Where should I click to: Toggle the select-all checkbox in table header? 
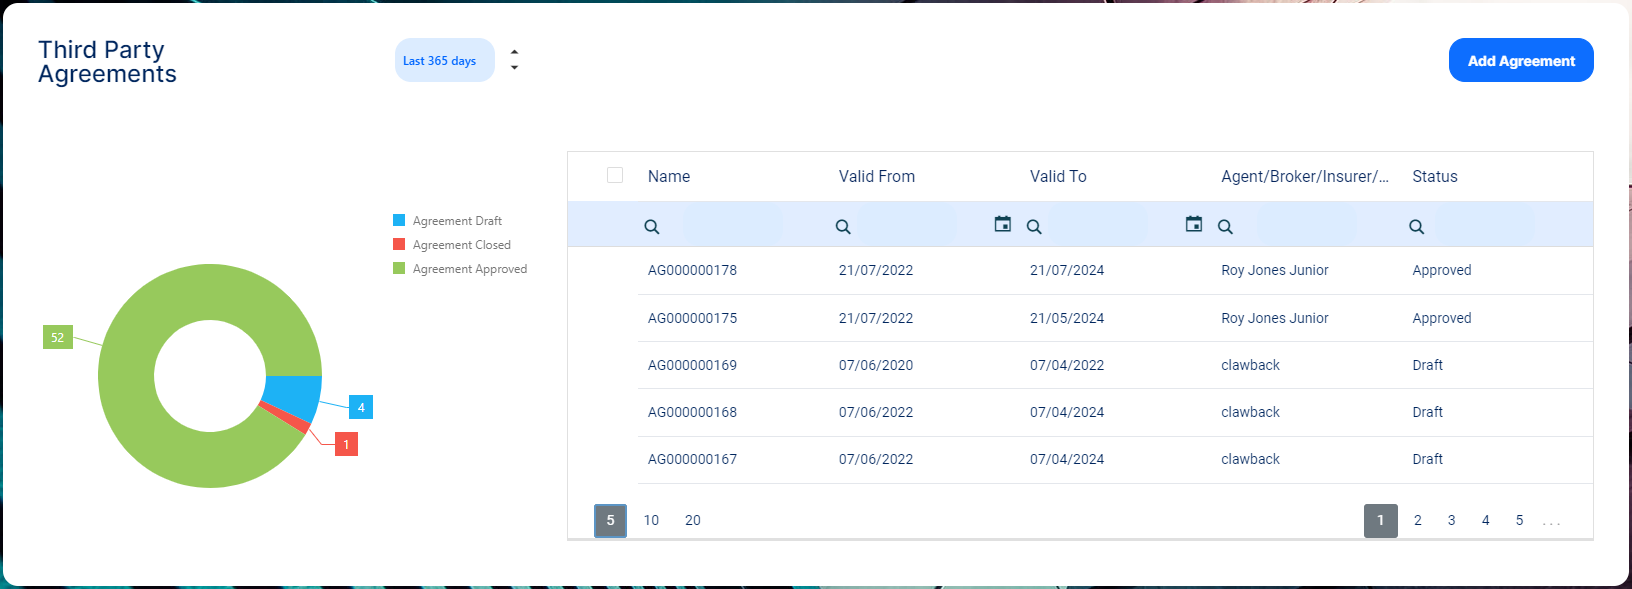[x=615, y=175]
